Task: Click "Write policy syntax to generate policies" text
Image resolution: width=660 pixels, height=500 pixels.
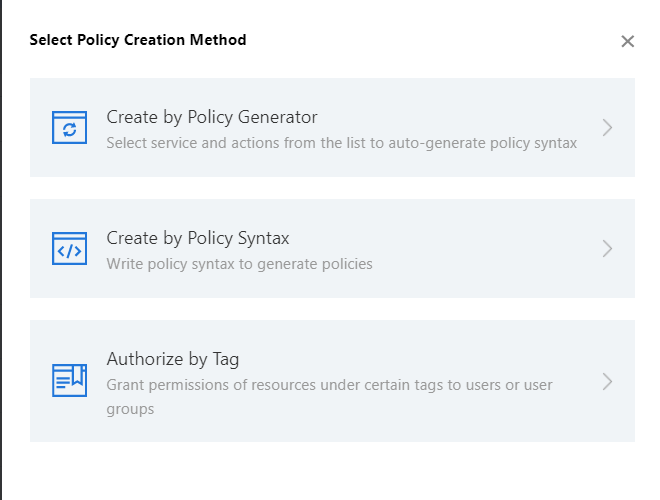Action: (x=239, y=264)
